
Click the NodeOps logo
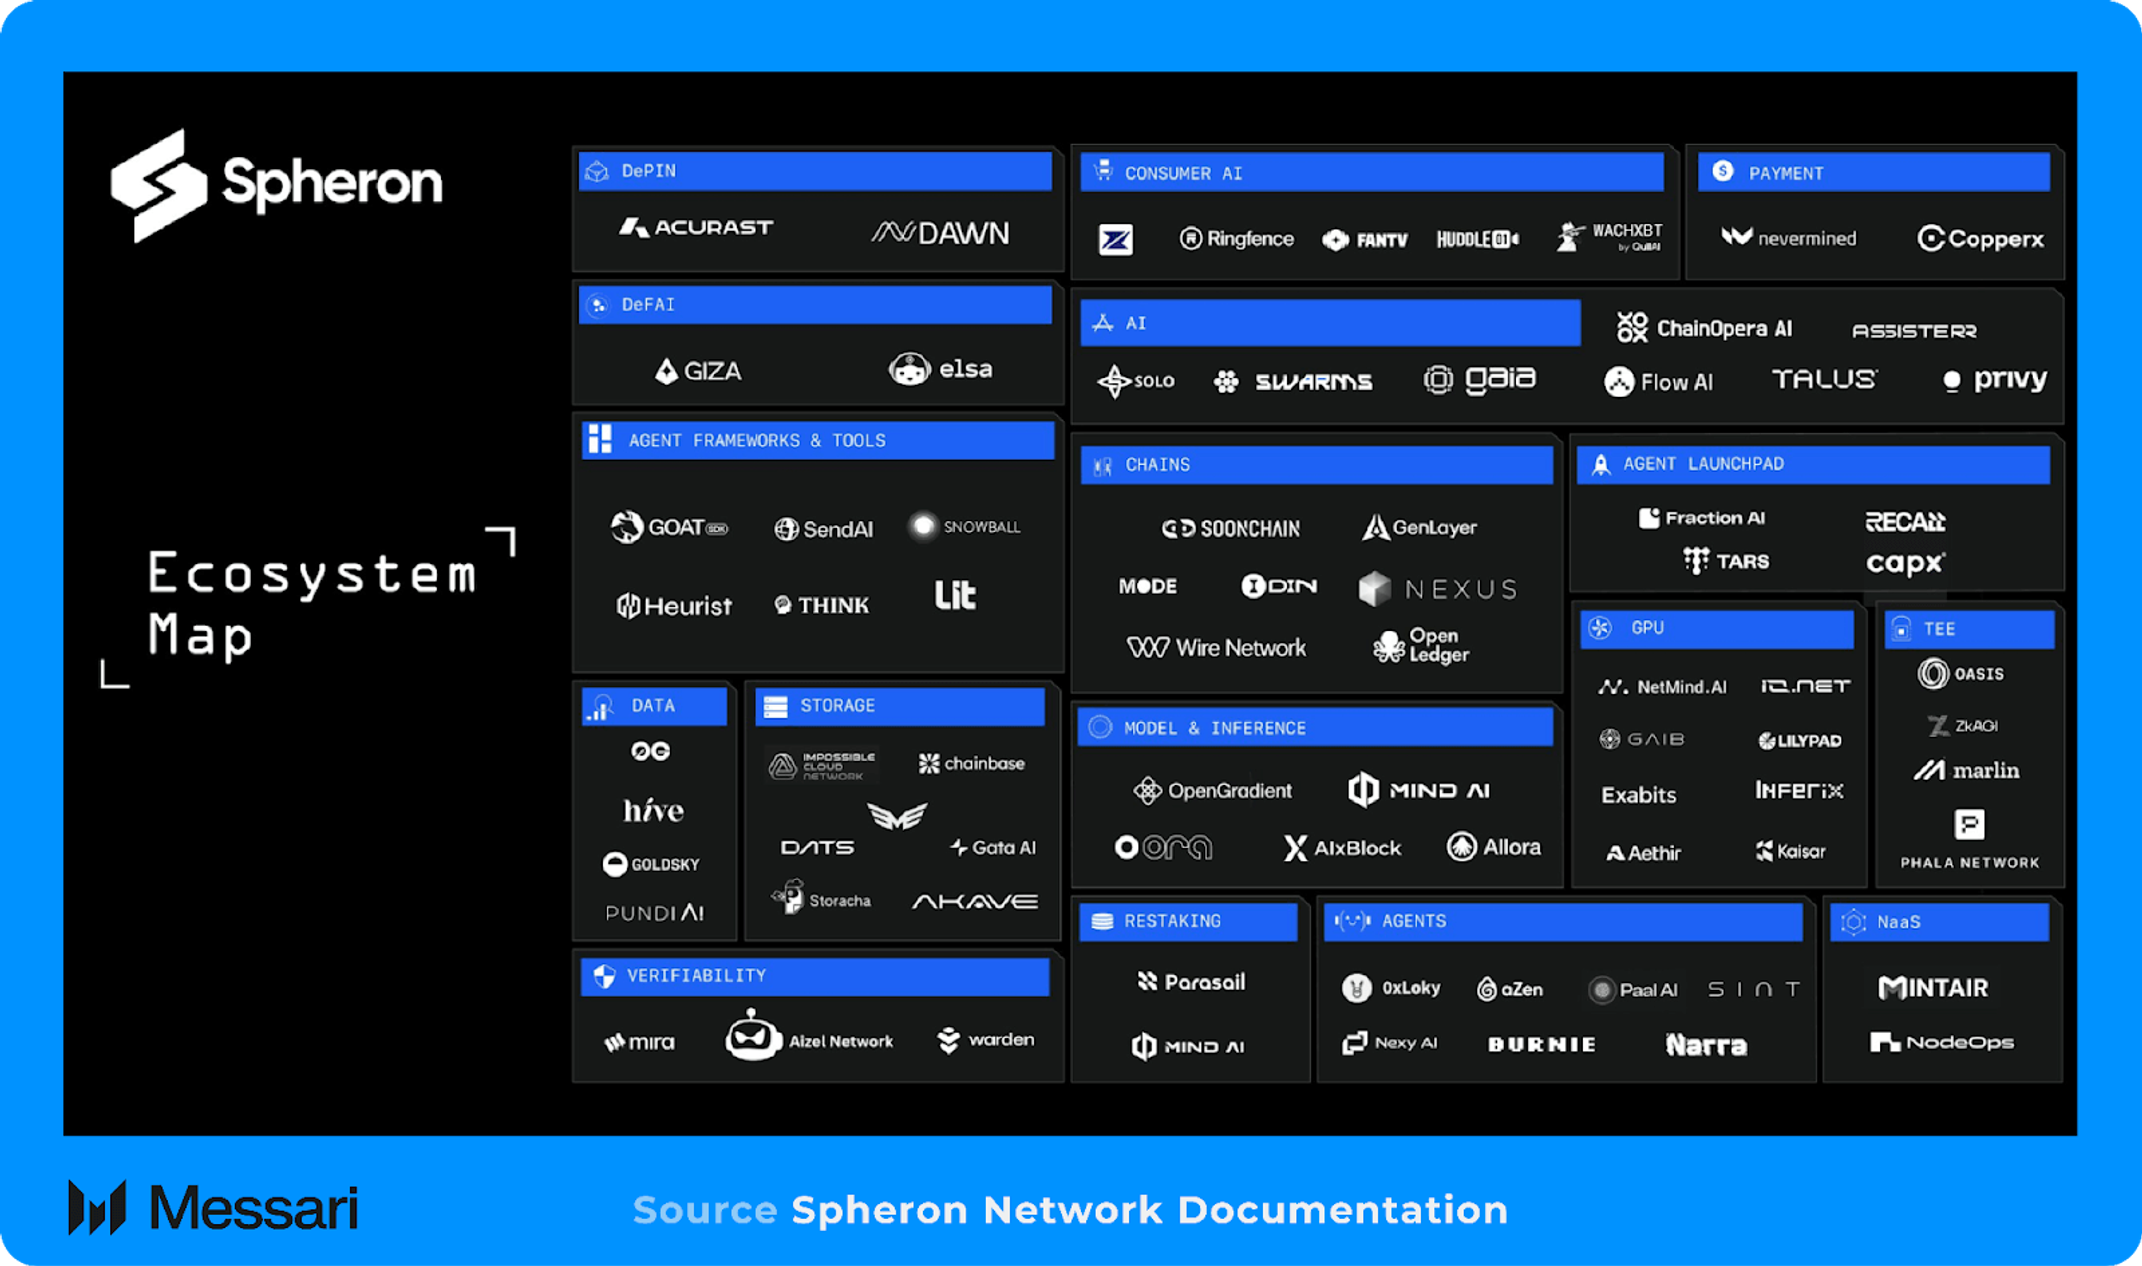click(1942, 1043)
